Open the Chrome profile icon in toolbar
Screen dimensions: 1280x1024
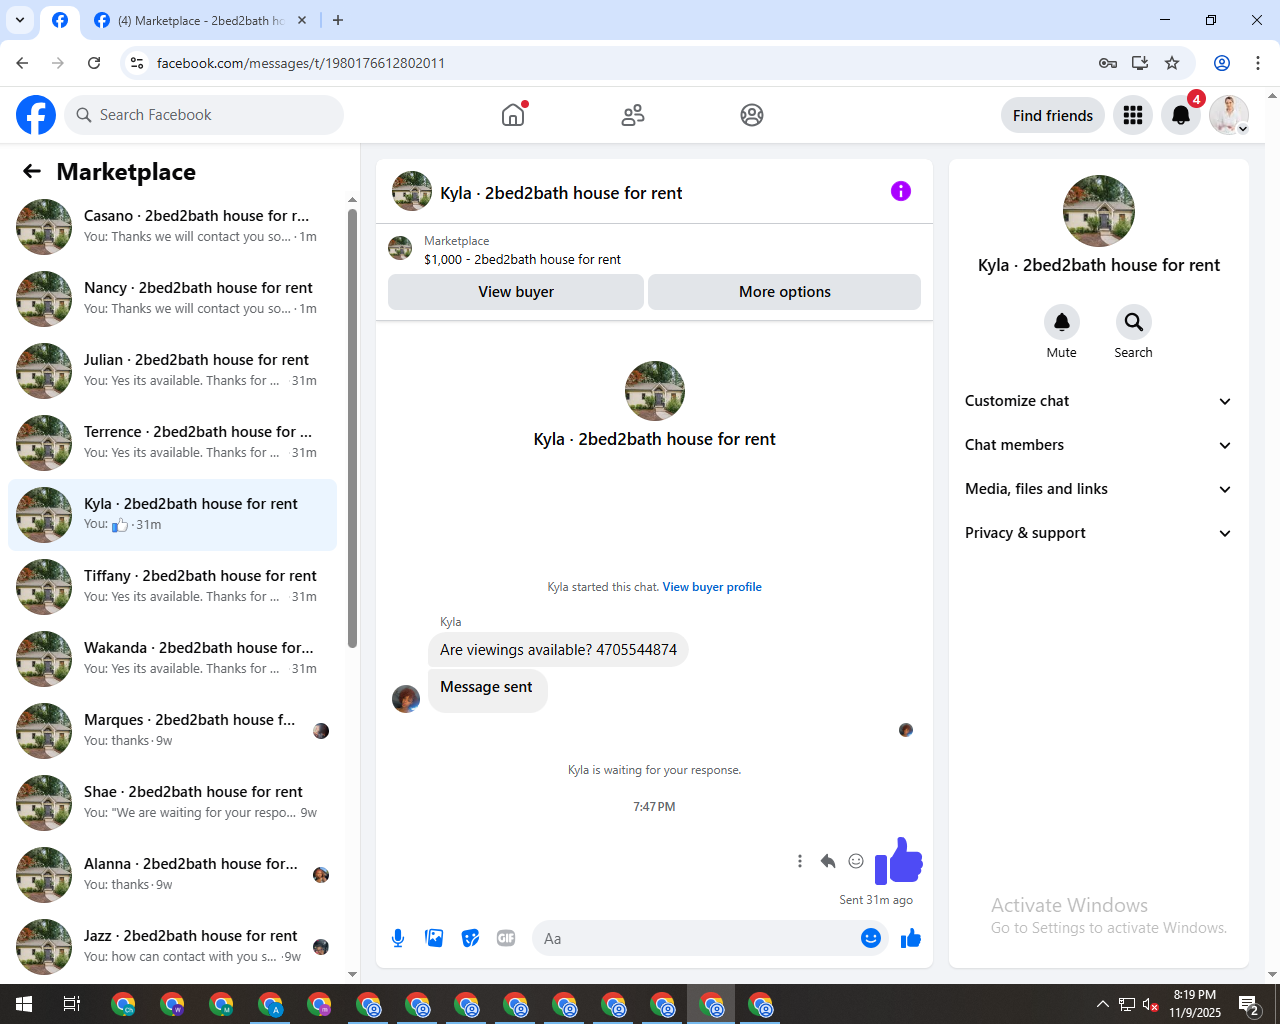tap(1222, 63)
